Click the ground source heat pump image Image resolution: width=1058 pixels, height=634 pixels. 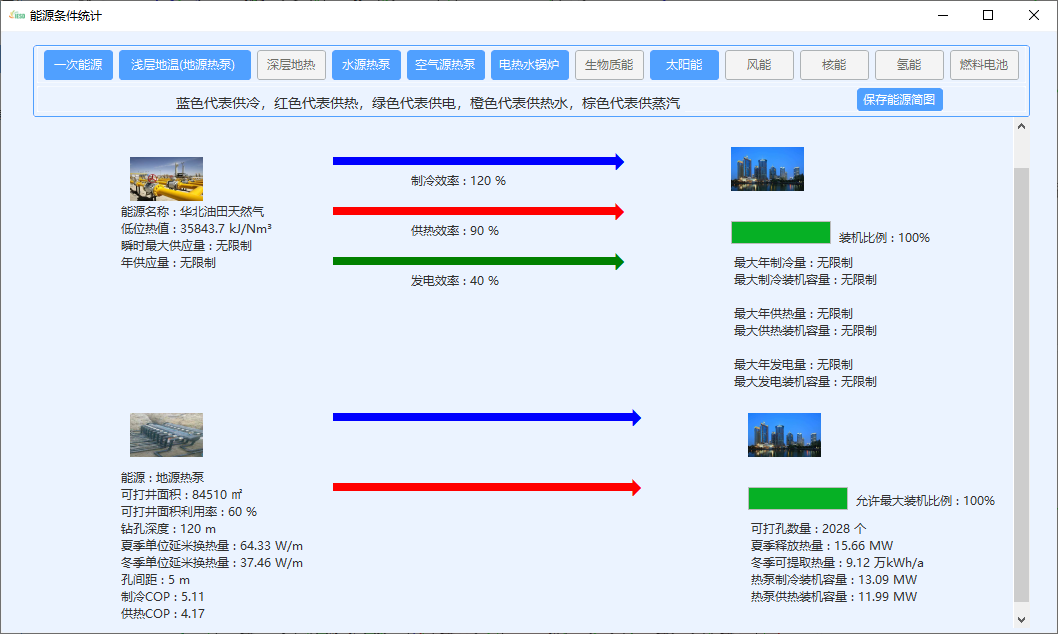pos(166,435)
